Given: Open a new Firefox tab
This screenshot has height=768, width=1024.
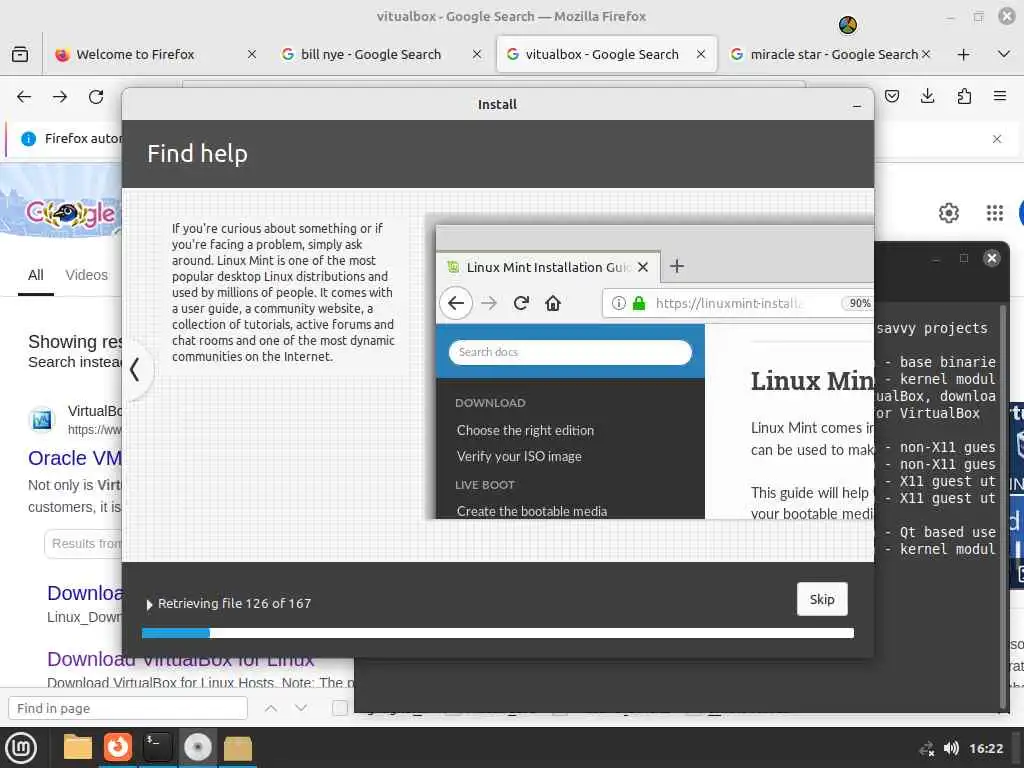Looking at the screenshot, I should tap(963, 54).
